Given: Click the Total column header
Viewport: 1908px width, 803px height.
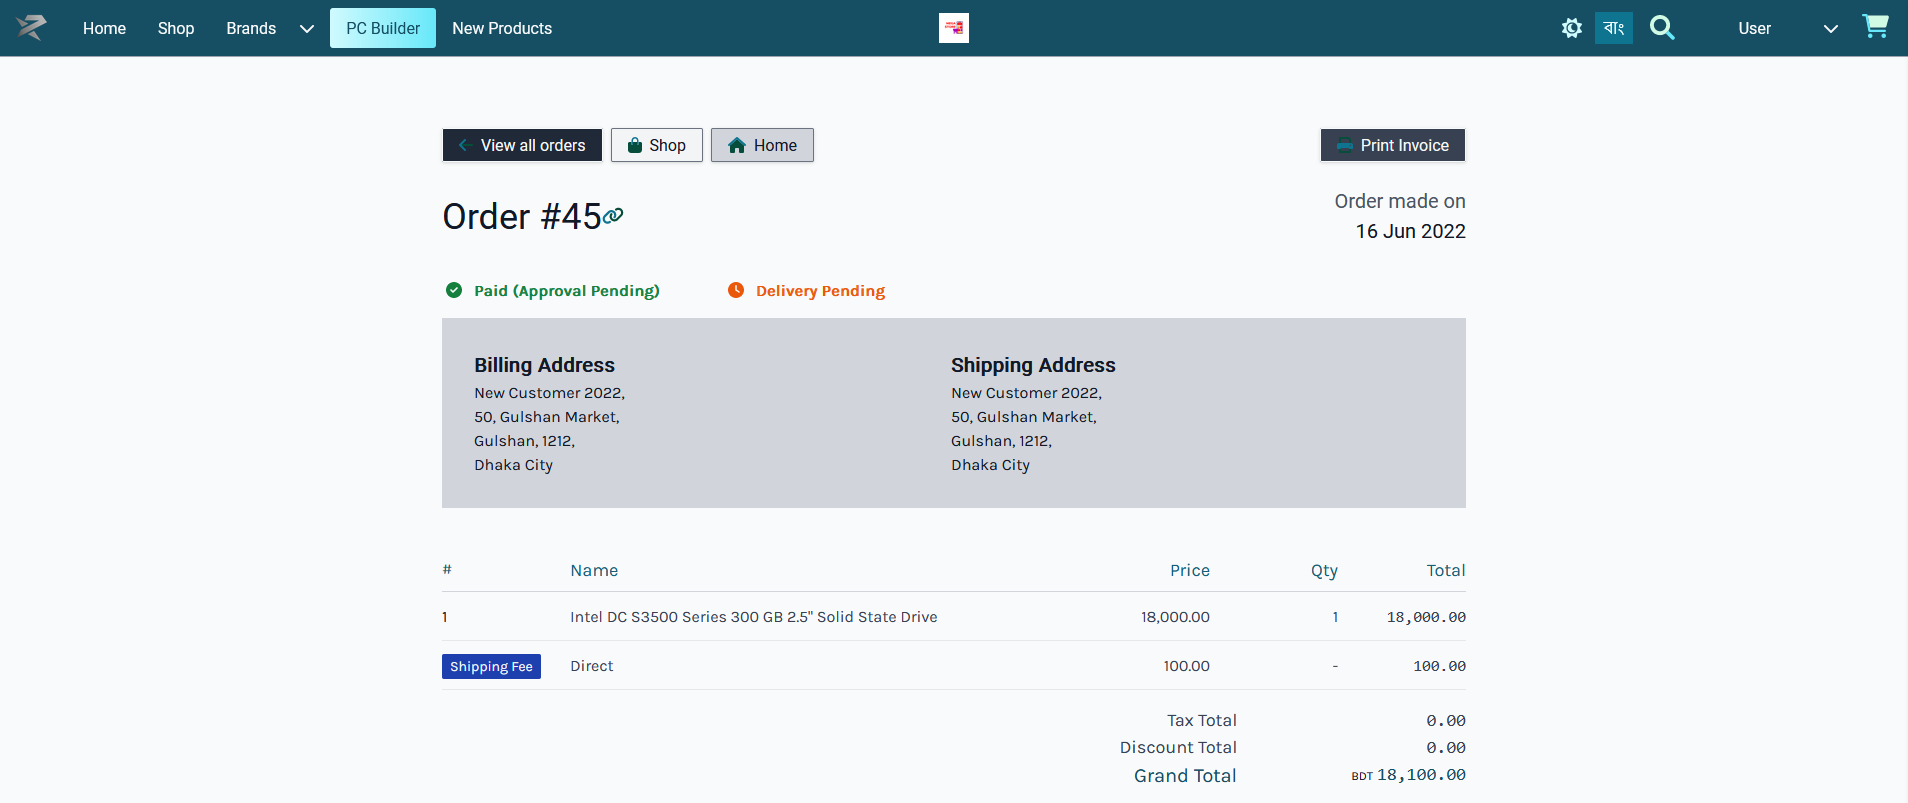Looking at the screenshot, I should tap(1446, 570).
